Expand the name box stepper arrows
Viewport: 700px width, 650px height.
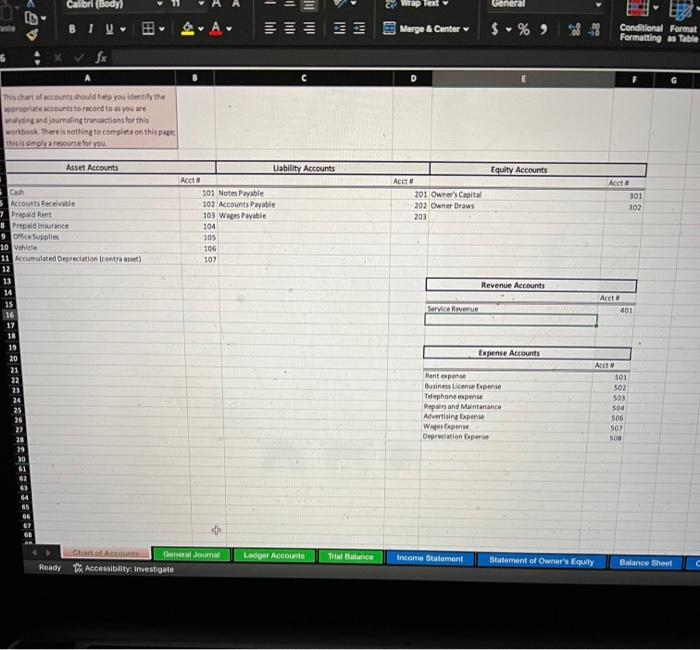coord(37,58)
